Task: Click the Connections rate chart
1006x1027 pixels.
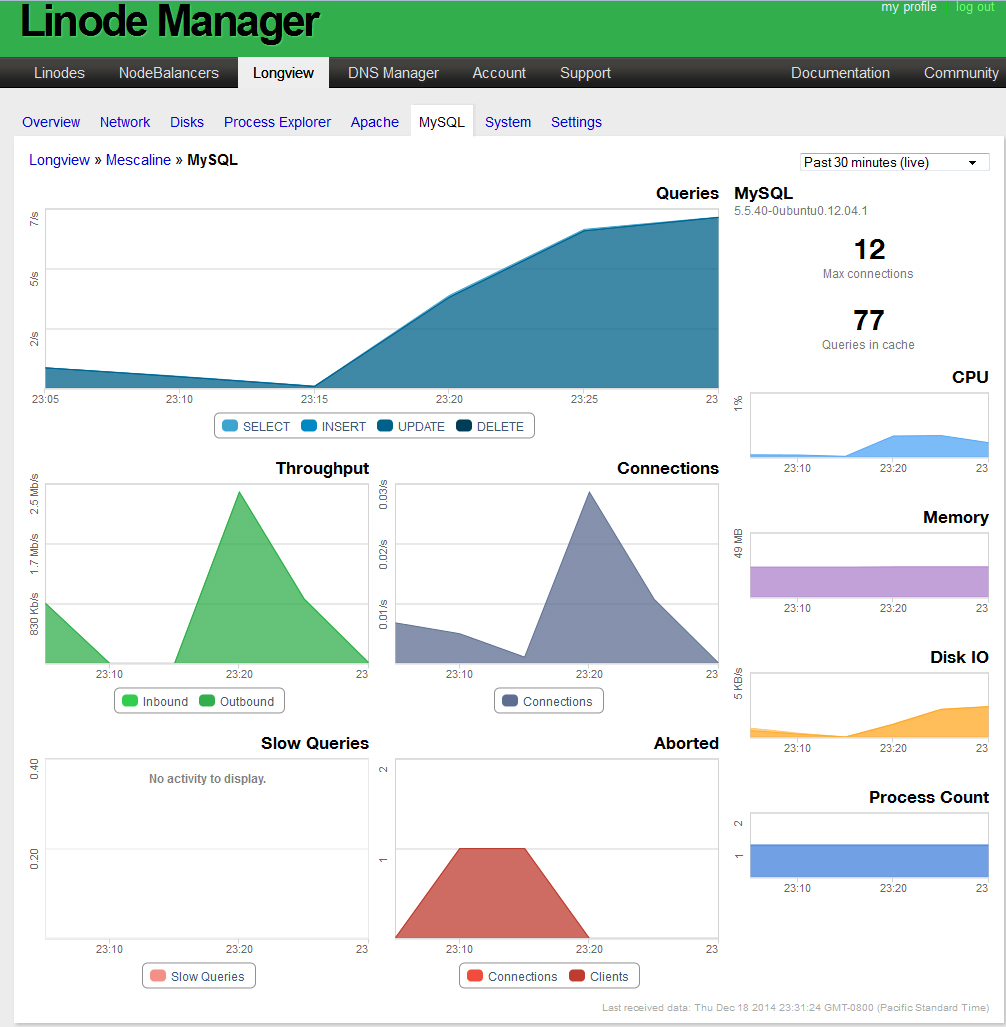Action: [557, 574]
